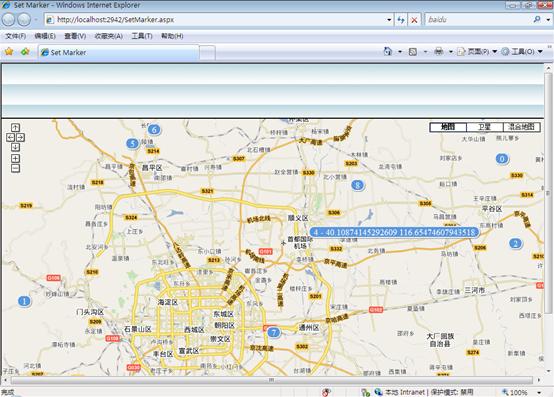The height and width of the screenshot is (397, 554).
Task: Click map marker number 1
Action: tap(24, 301)
